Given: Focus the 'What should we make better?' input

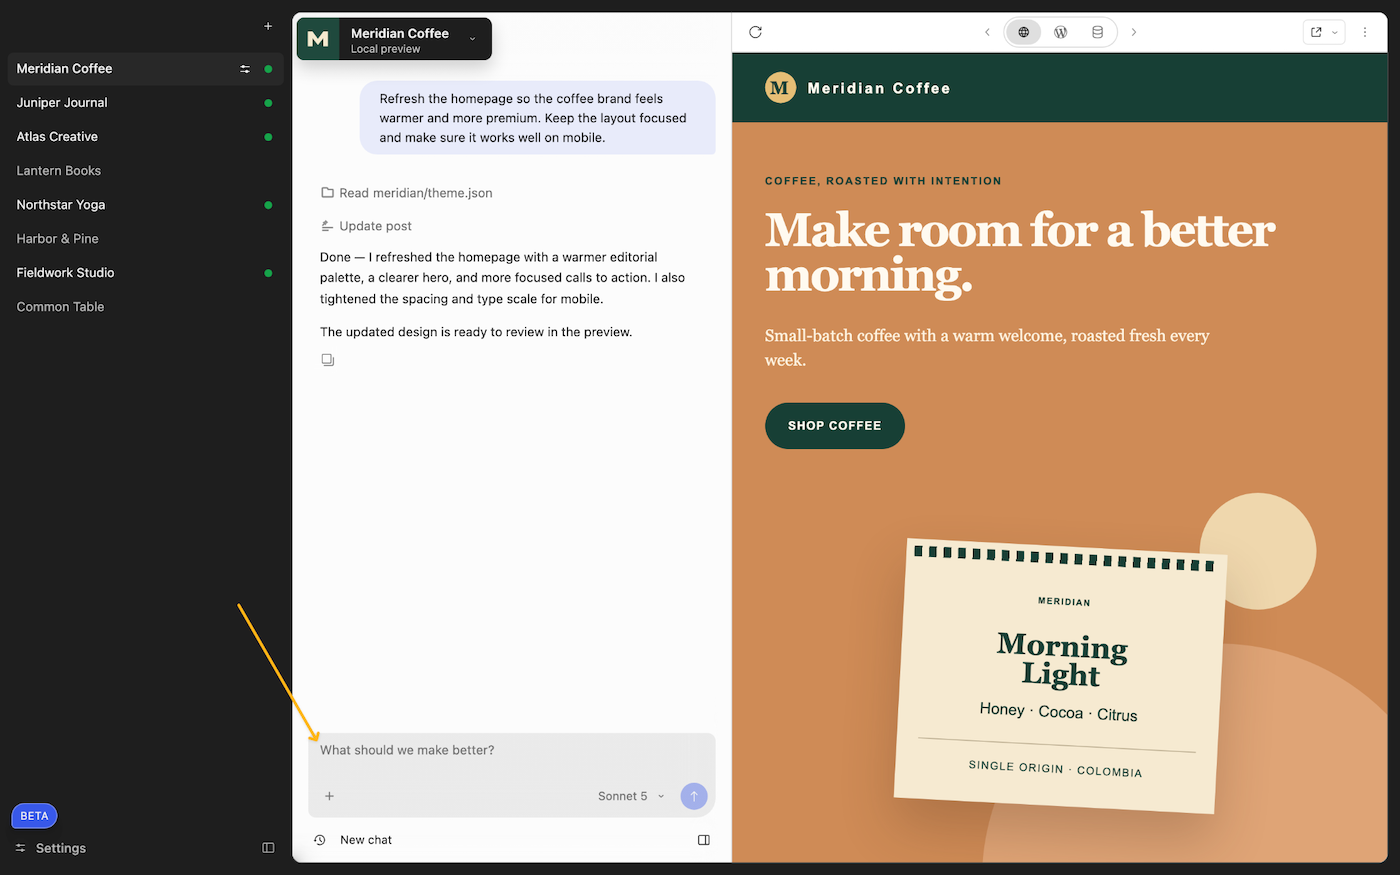Looking at the screenshot, I should click(512, 751).
